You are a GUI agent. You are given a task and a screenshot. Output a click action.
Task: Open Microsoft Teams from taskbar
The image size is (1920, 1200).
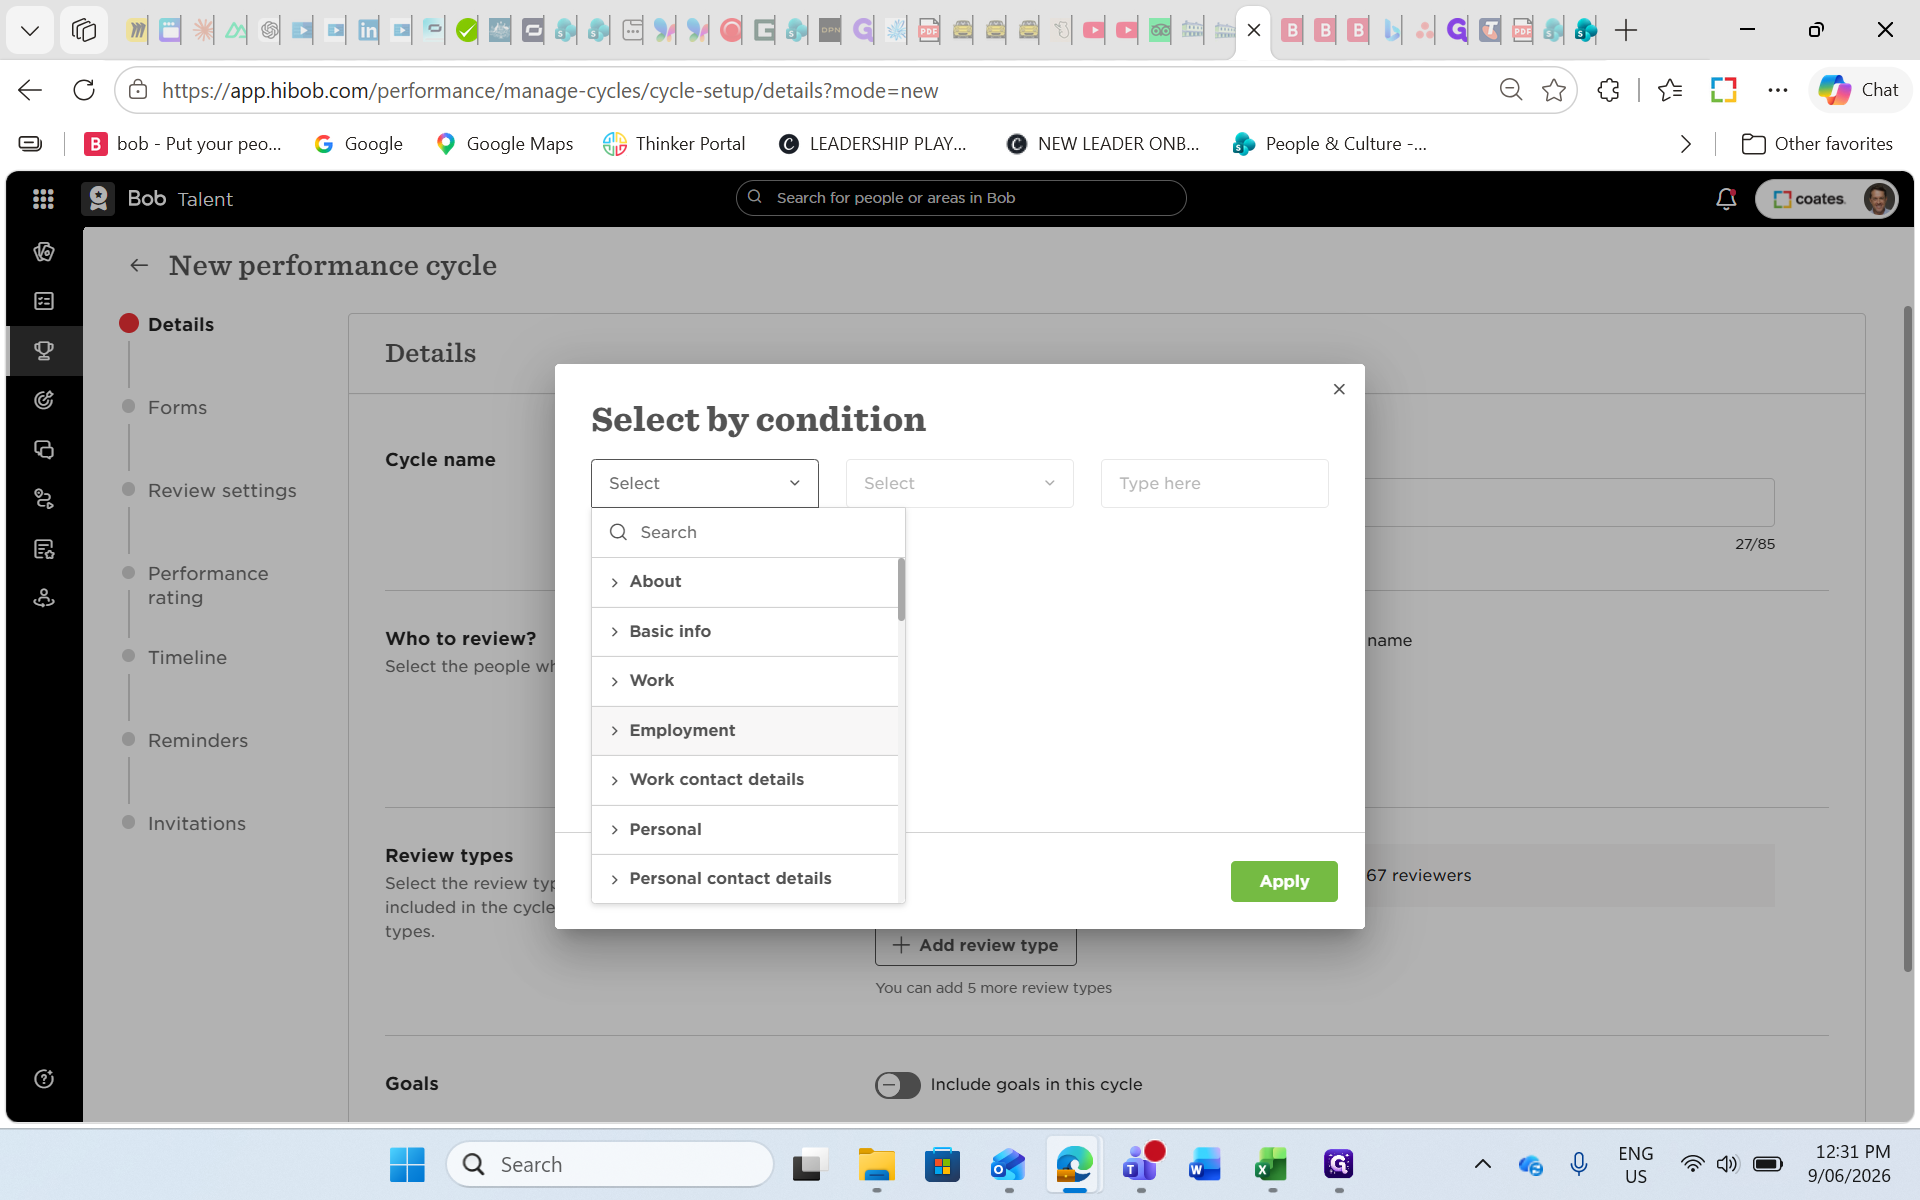pyautogui.click(x=1140, y=1165)
